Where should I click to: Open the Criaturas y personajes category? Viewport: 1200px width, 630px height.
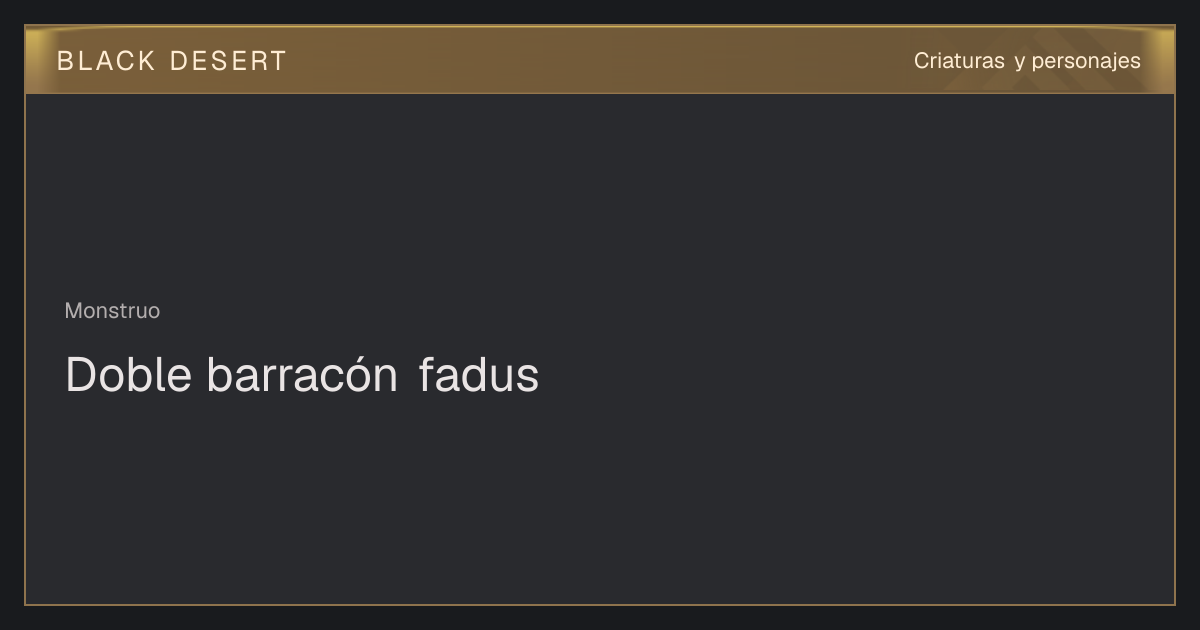click(x=1027, y=61)
